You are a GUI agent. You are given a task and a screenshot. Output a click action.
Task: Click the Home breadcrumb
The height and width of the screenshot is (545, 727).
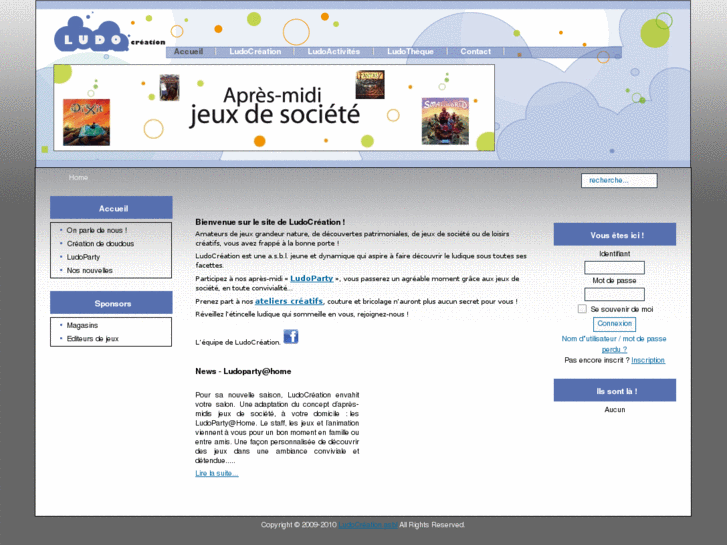(x=78, y=177)
